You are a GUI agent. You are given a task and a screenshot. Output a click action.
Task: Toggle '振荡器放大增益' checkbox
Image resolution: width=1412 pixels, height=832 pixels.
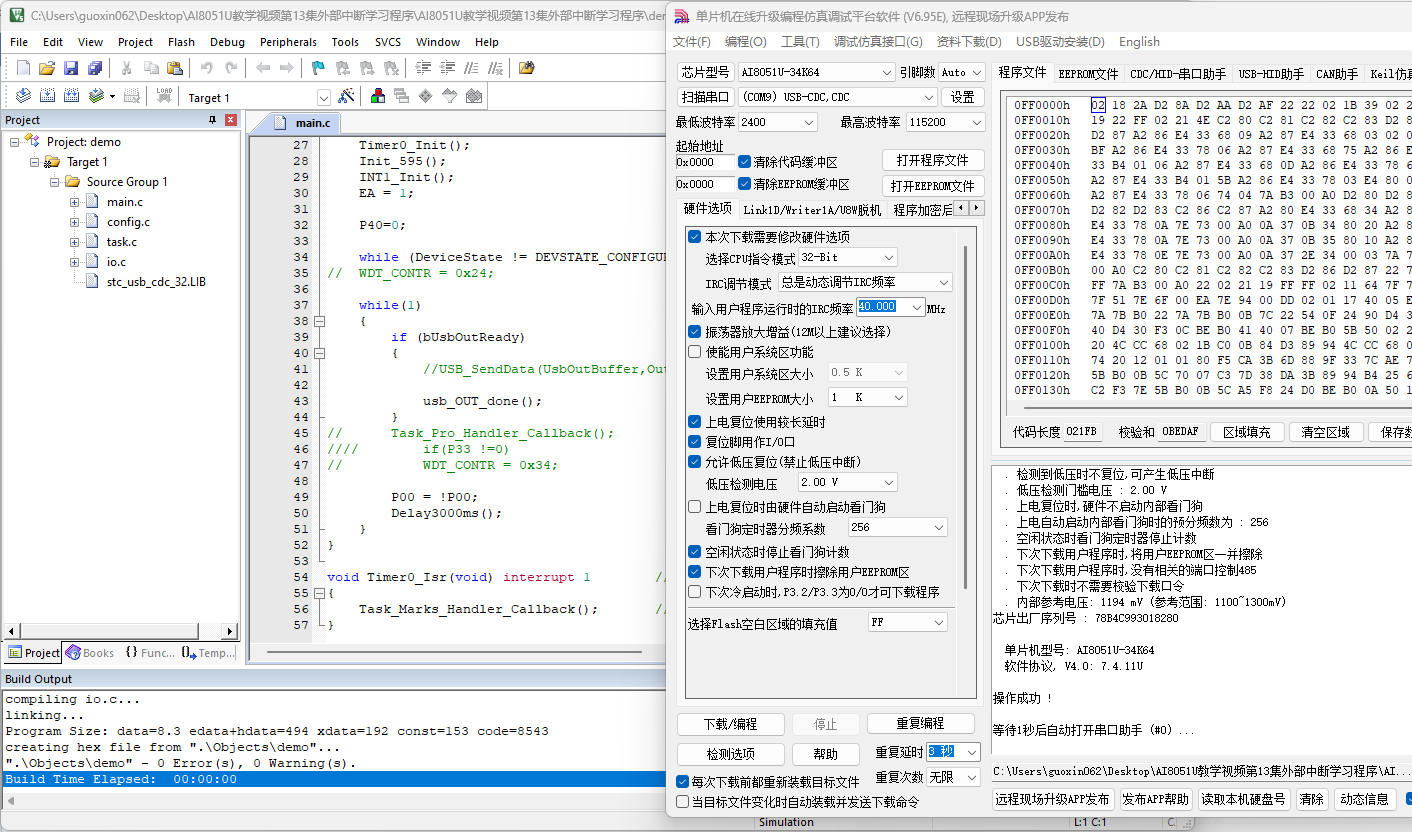[x=694, y=331]
